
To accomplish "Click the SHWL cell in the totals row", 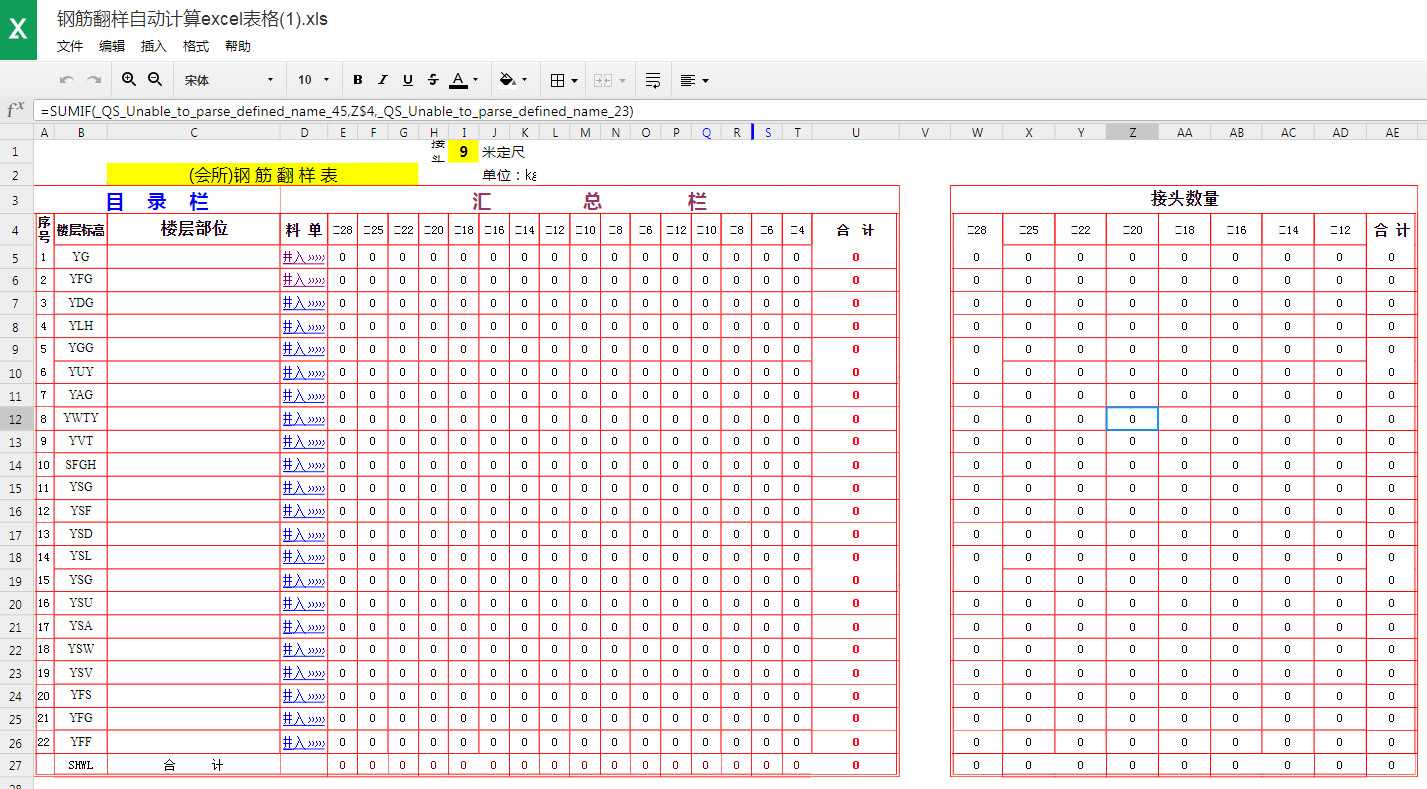I will tap(81, 765).
